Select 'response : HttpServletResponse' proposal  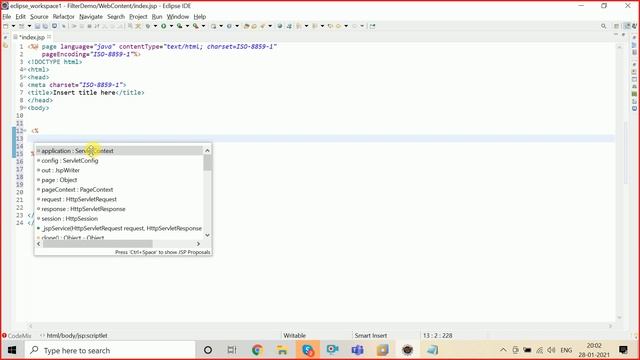[119, 209]
